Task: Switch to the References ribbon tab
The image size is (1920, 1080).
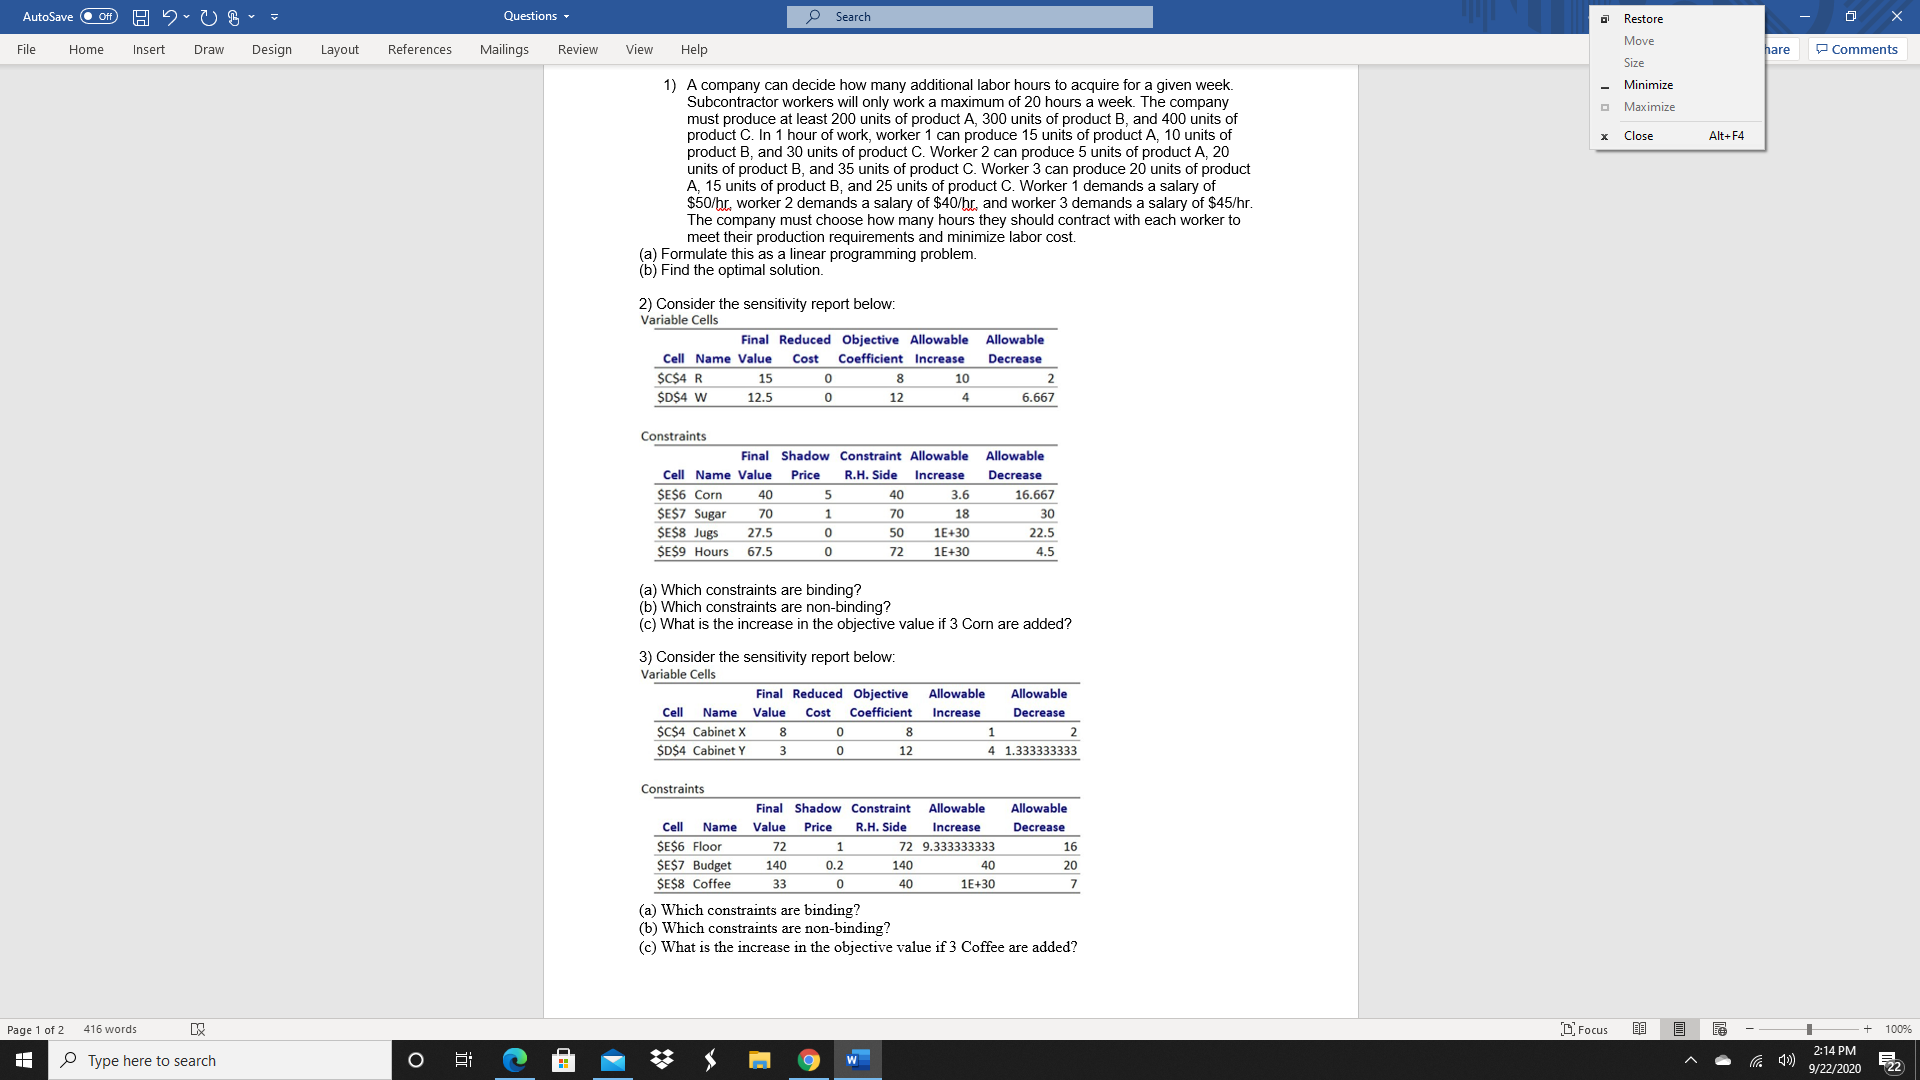Action: pos(420,49)
